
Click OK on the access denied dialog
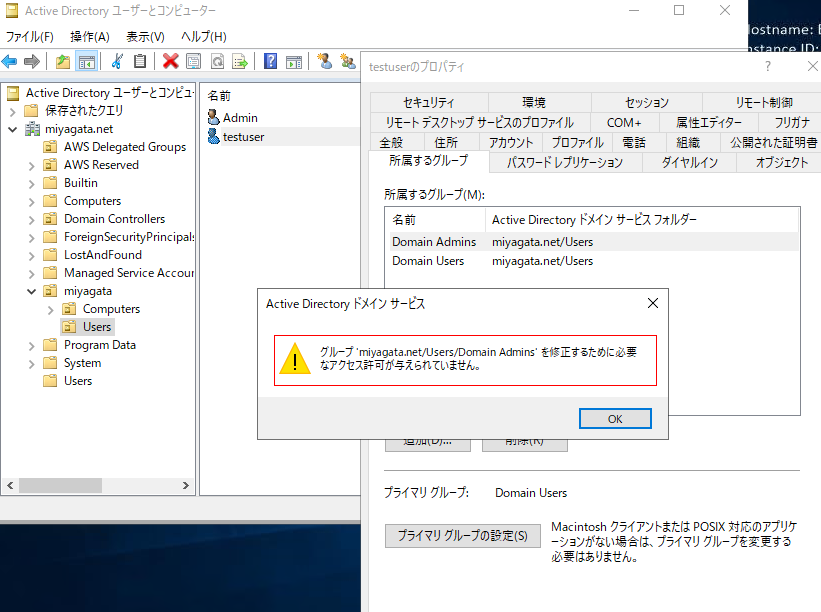pyautogui.click(x=614, y=418)
